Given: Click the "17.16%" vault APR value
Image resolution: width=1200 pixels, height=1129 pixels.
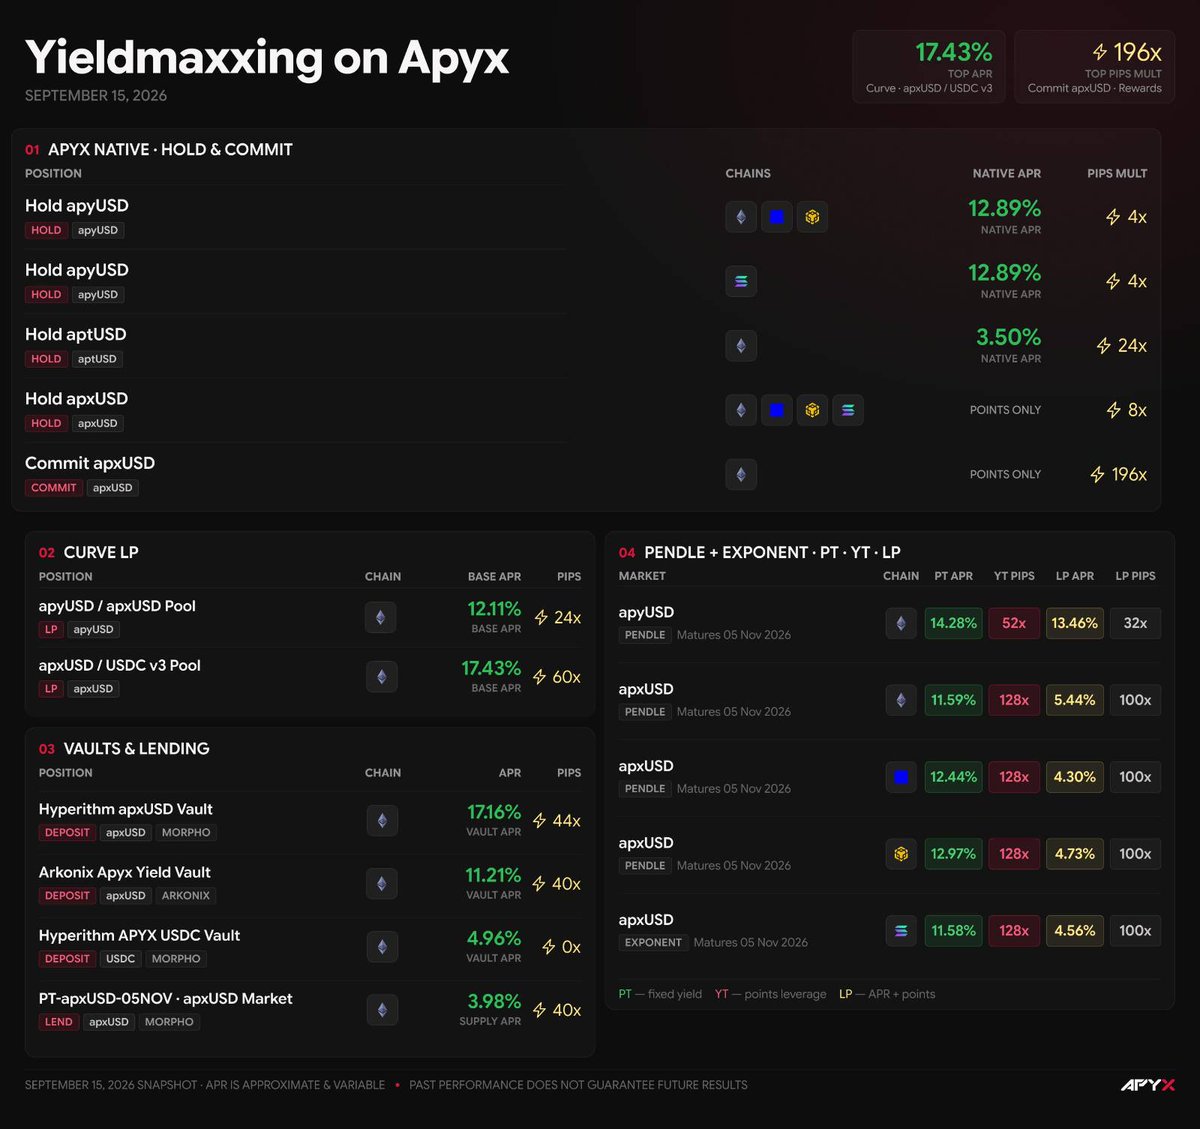Looking at the screenshot, I should tap(494, 812).
